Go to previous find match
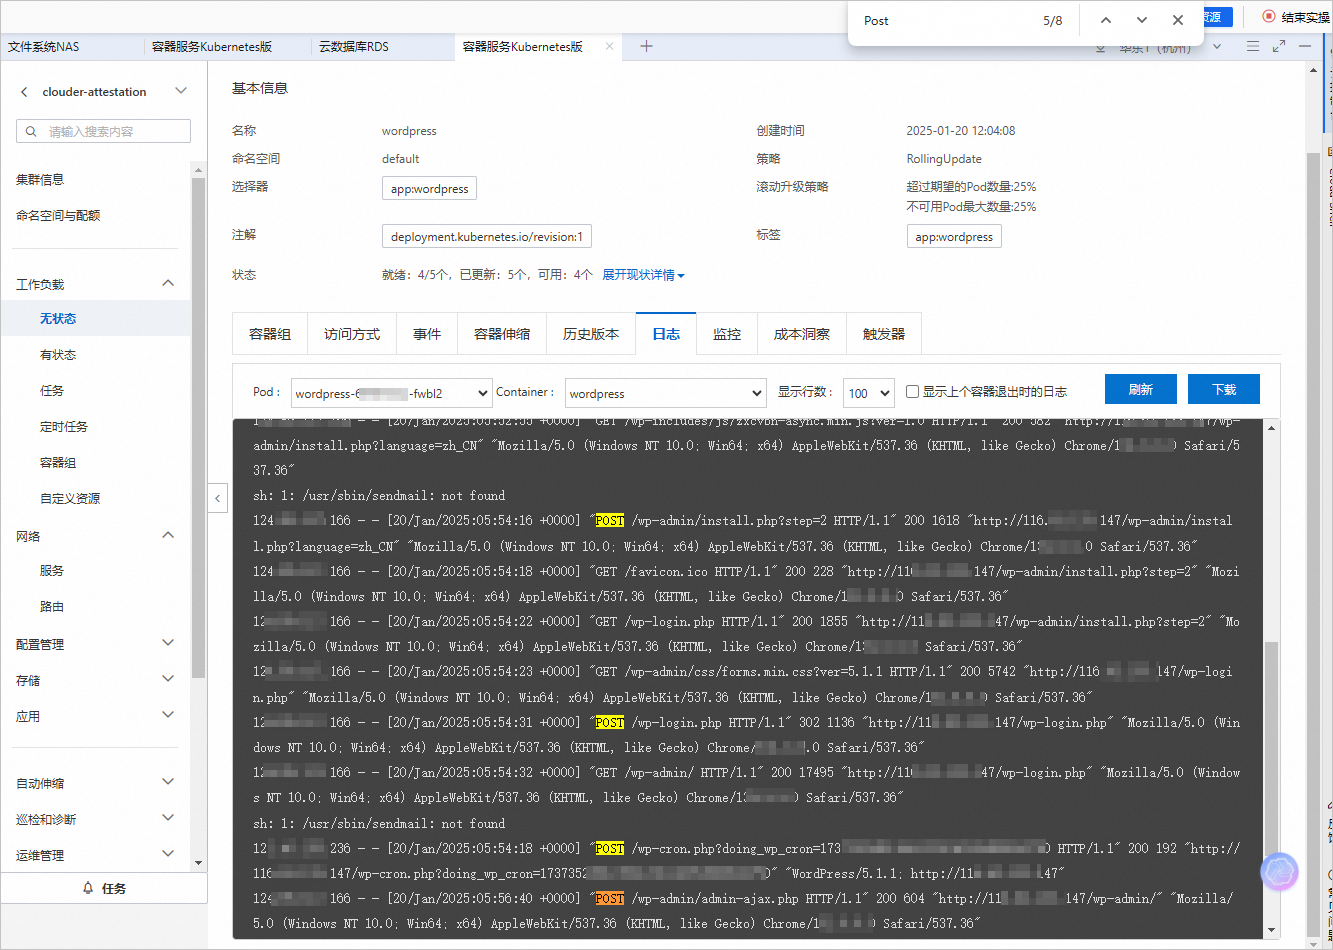The height and width of the screenshot is (950, 1333). click(1105, 20)
